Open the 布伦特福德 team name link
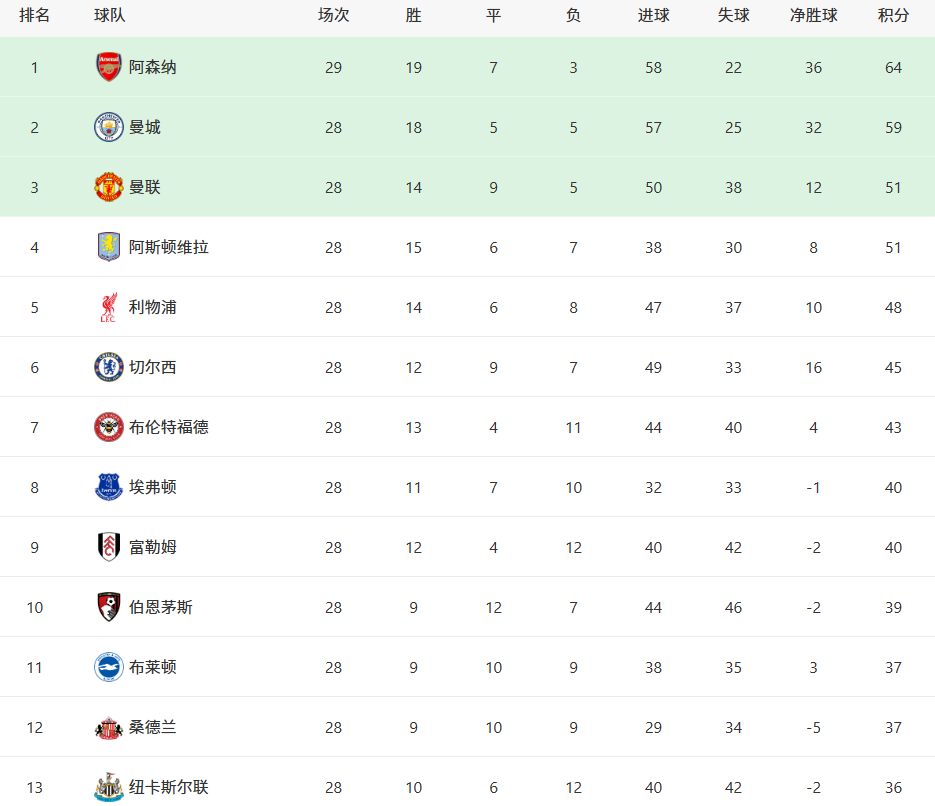935x806 pixels. click(x=168, y=428)
